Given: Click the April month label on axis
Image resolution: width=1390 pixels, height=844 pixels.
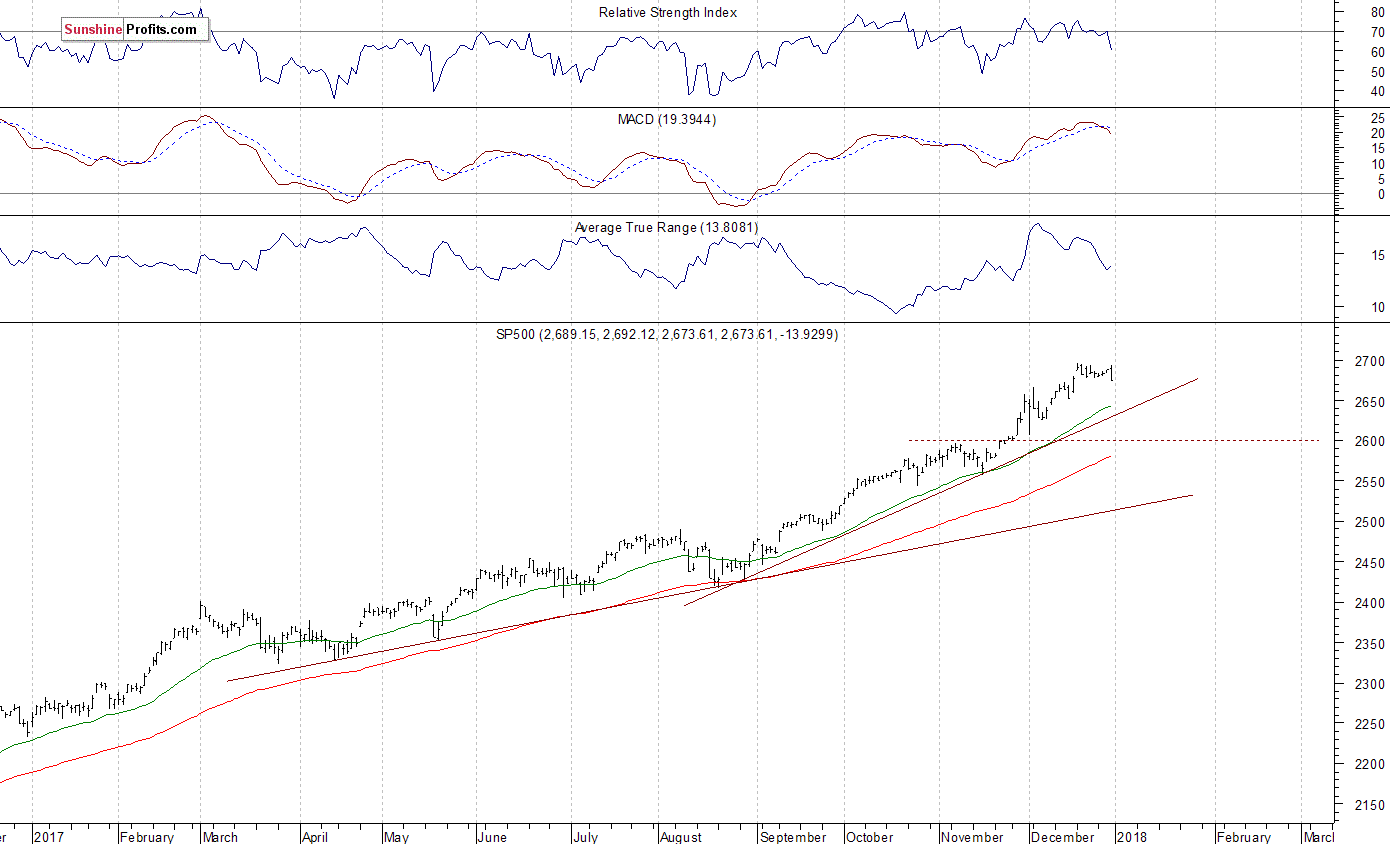Looking at the screenshot, I should (x=315, y=837).
